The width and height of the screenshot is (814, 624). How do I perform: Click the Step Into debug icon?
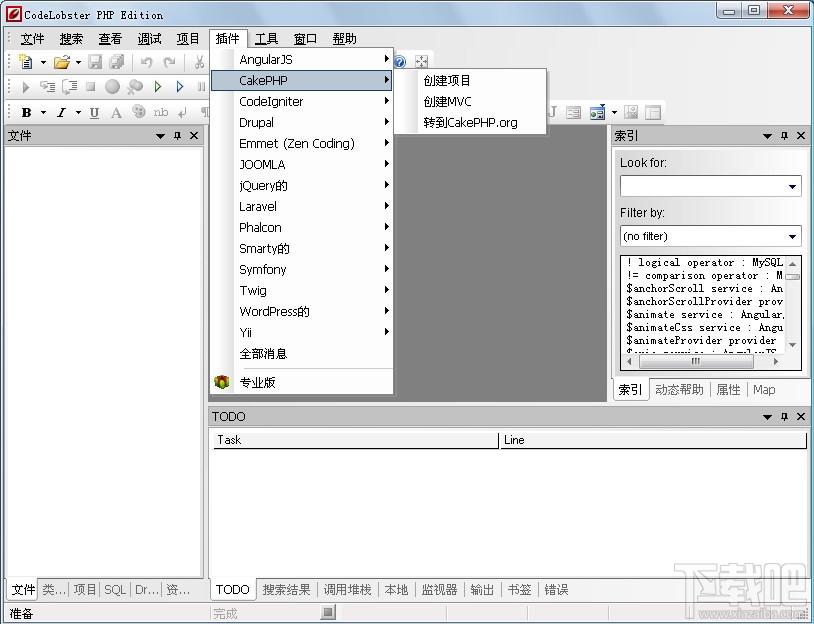coord(47,87)
